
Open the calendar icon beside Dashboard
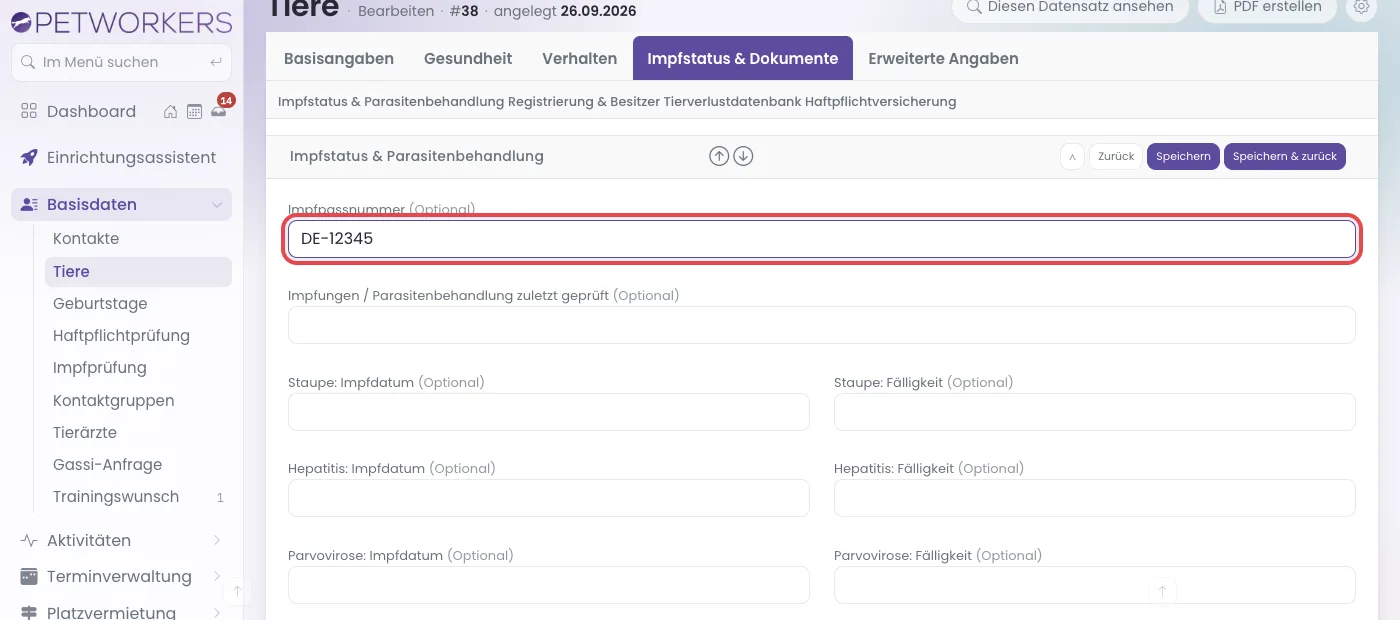(x=194, y=111)
